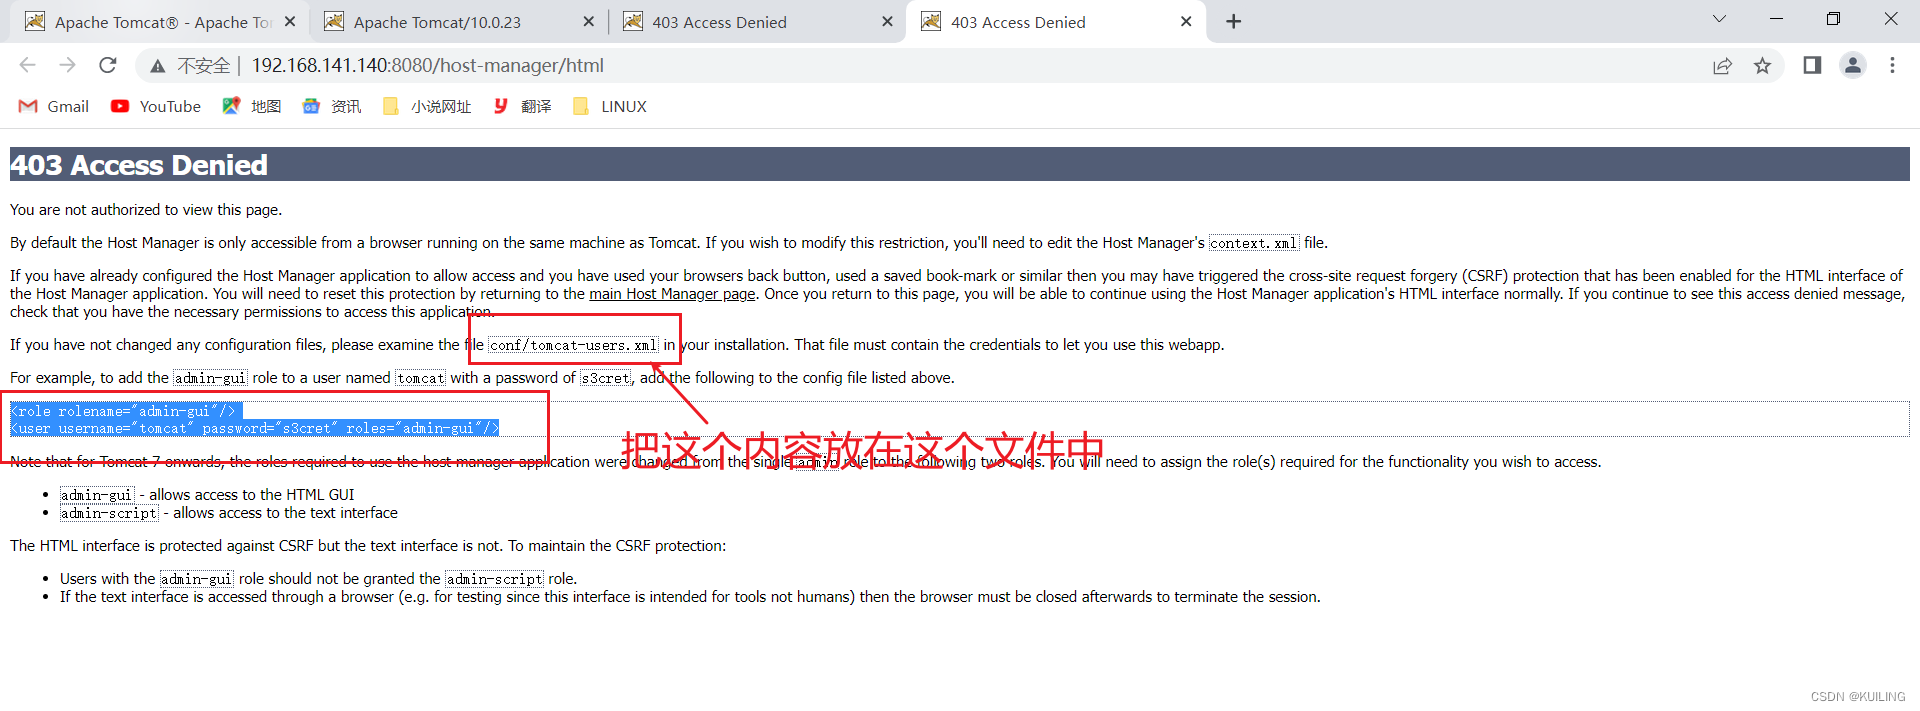Bookmark this page with the star icon
The image size is (1920, 711).
click(x=1762, y=66)
